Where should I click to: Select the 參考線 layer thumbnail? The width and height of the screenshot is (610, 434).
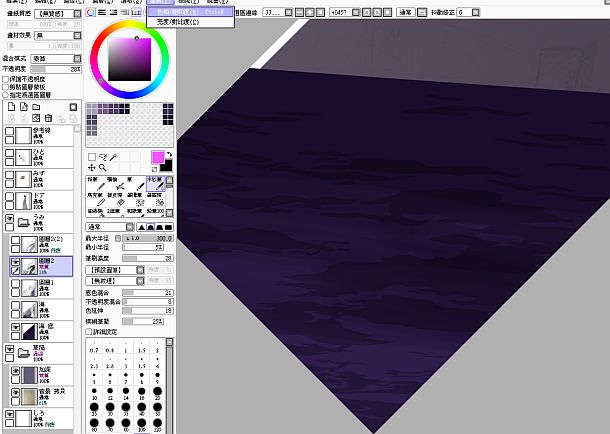23,135
